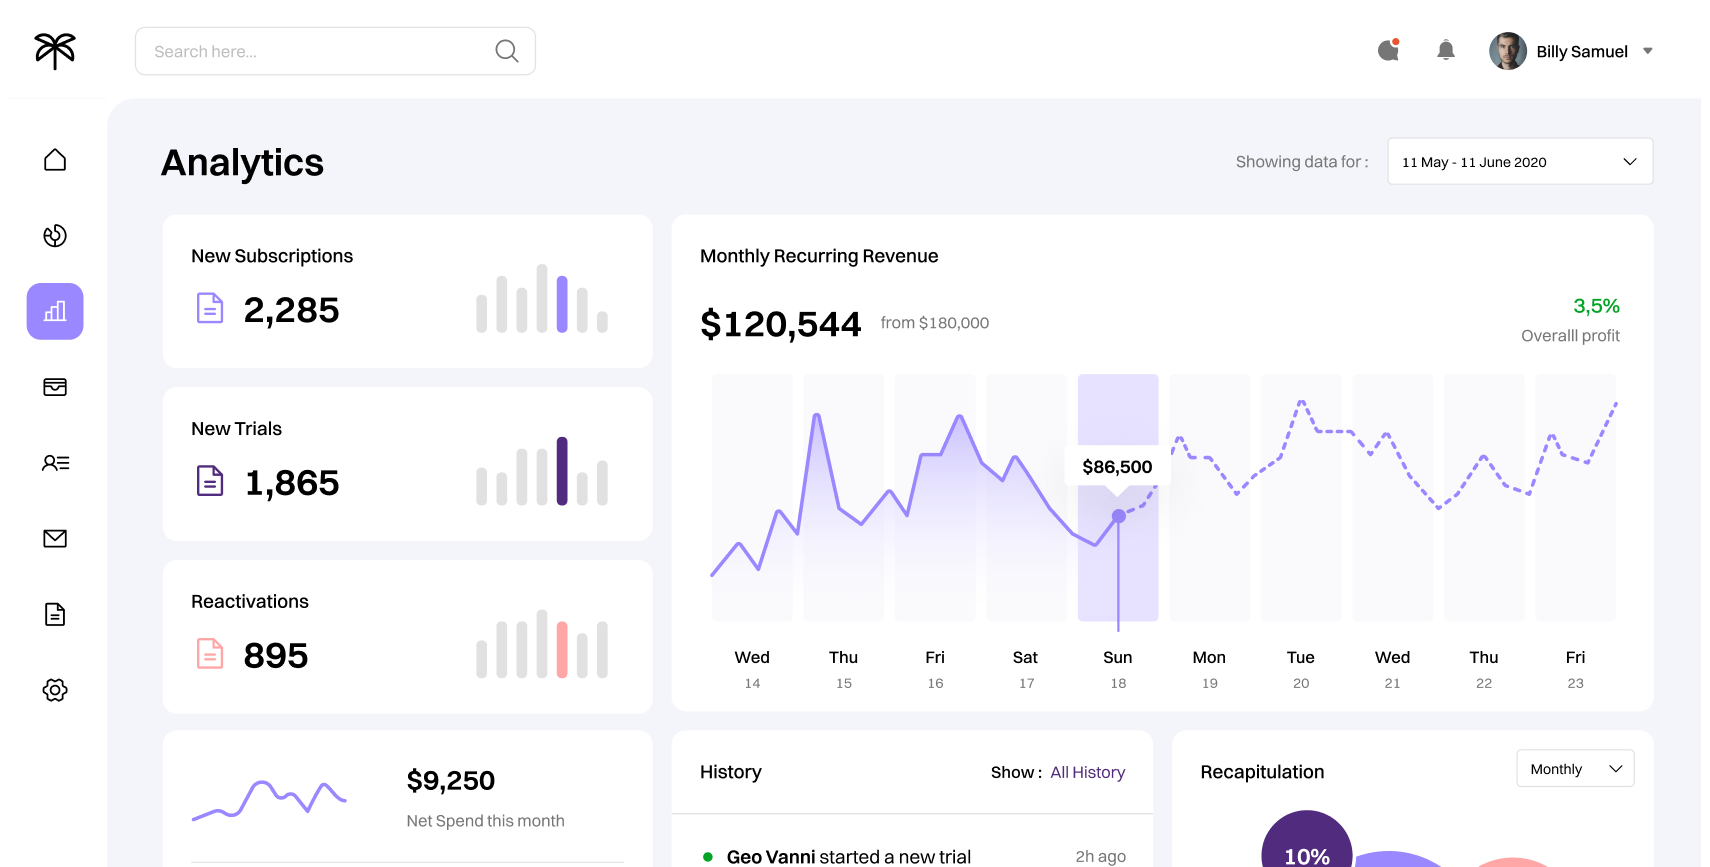
Task: Select the Sun 18 chart data point
Action: tap(1118, 516)
